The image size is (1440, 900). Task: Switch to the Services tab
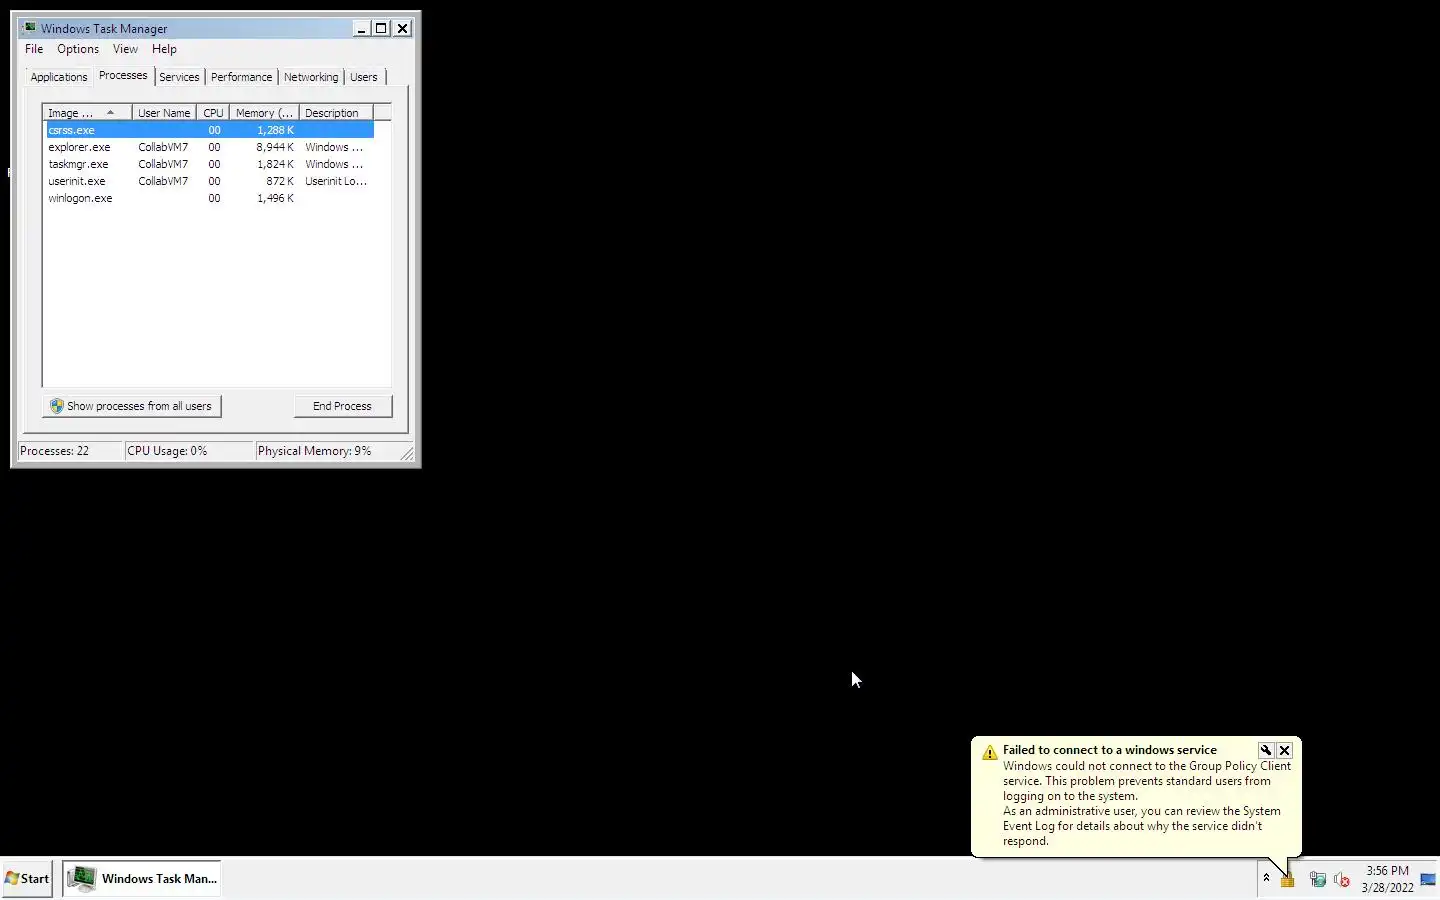pos(180,77)
